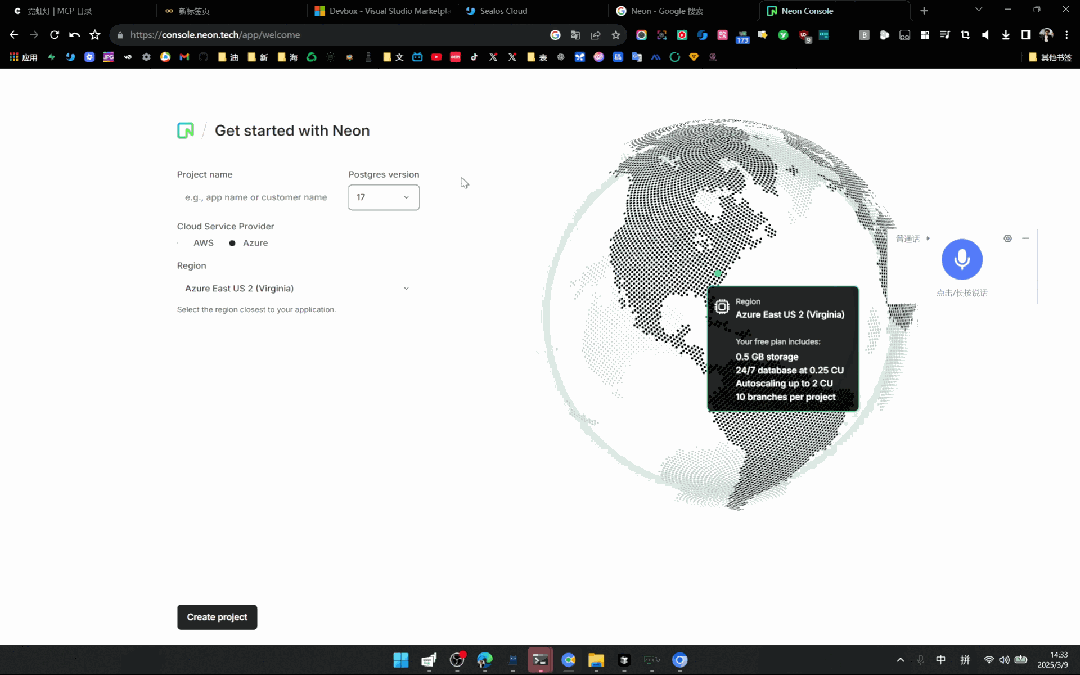This screenshot has width=1080, height=675.
Task: Click the Create project button
Action: click(x=217, y=617)
